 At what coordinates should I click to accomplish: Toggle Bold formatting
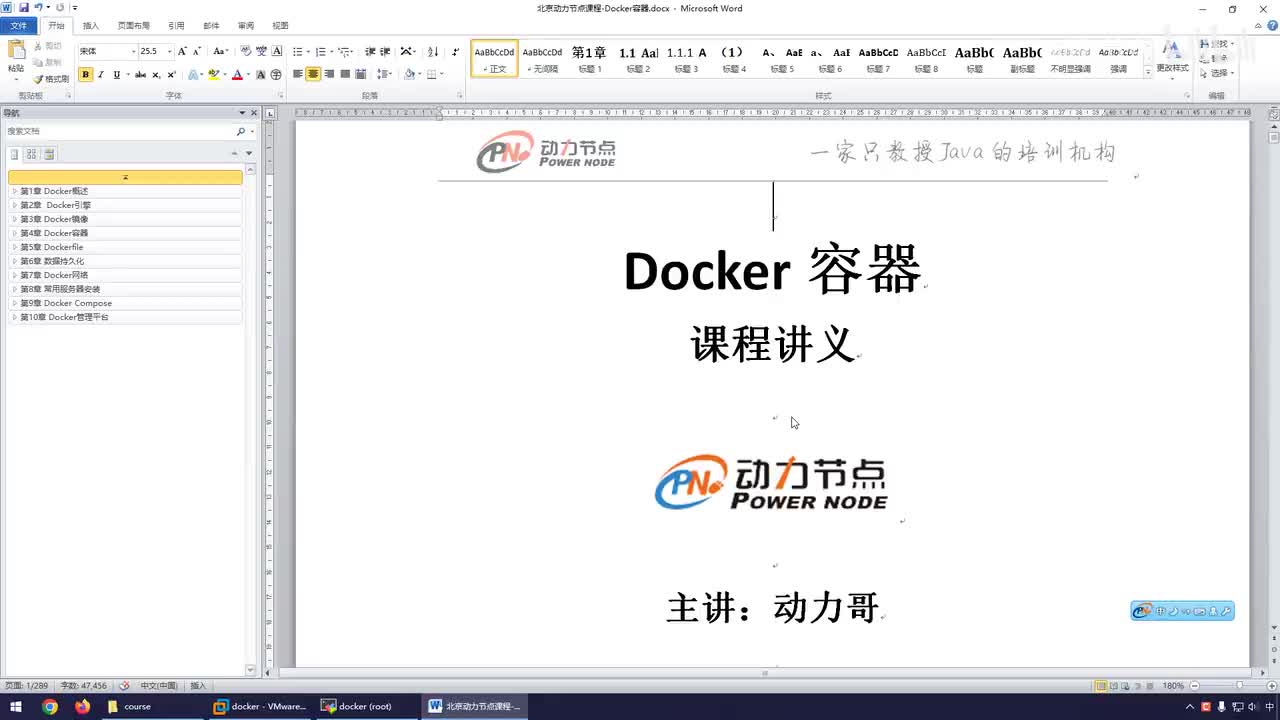(86, 75)
